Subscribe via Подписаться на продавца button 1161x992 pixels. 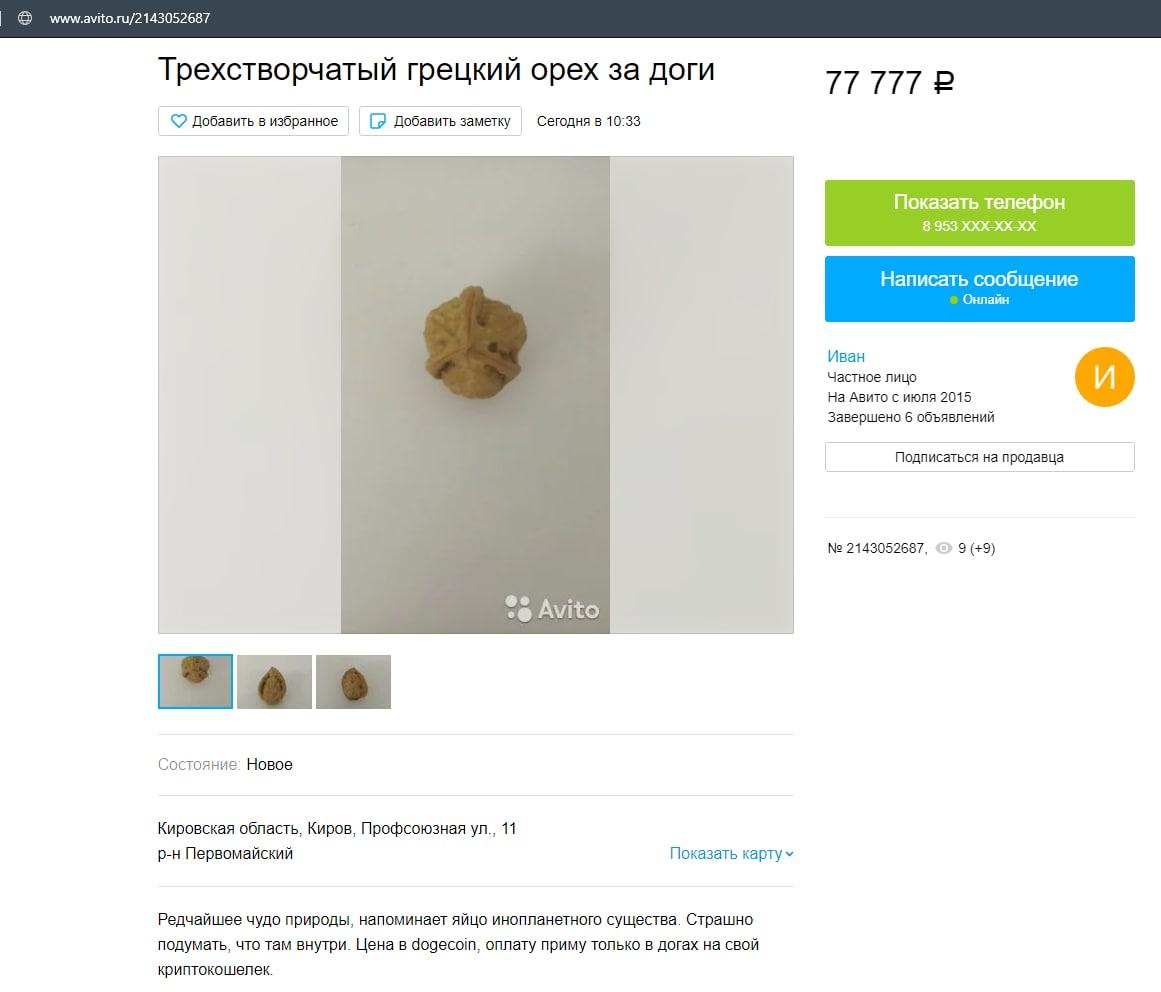point(980,457)
